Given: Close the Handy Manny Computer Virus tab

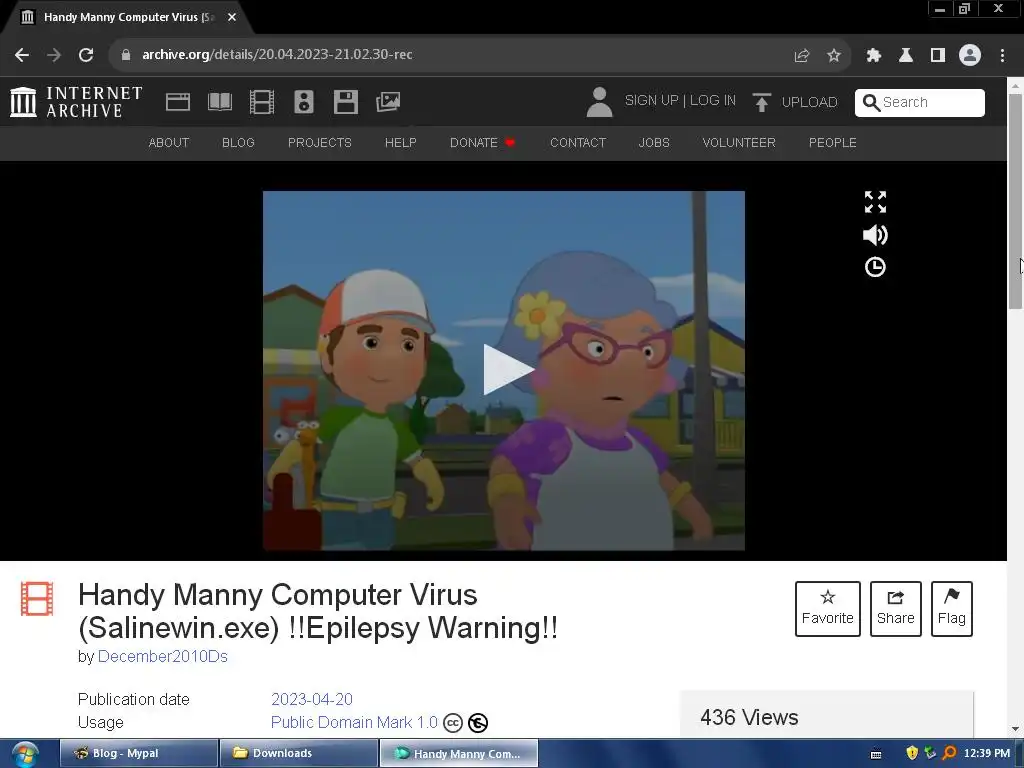Looking at the screenshot, I should pyautogui.click(x=232, y=17).
